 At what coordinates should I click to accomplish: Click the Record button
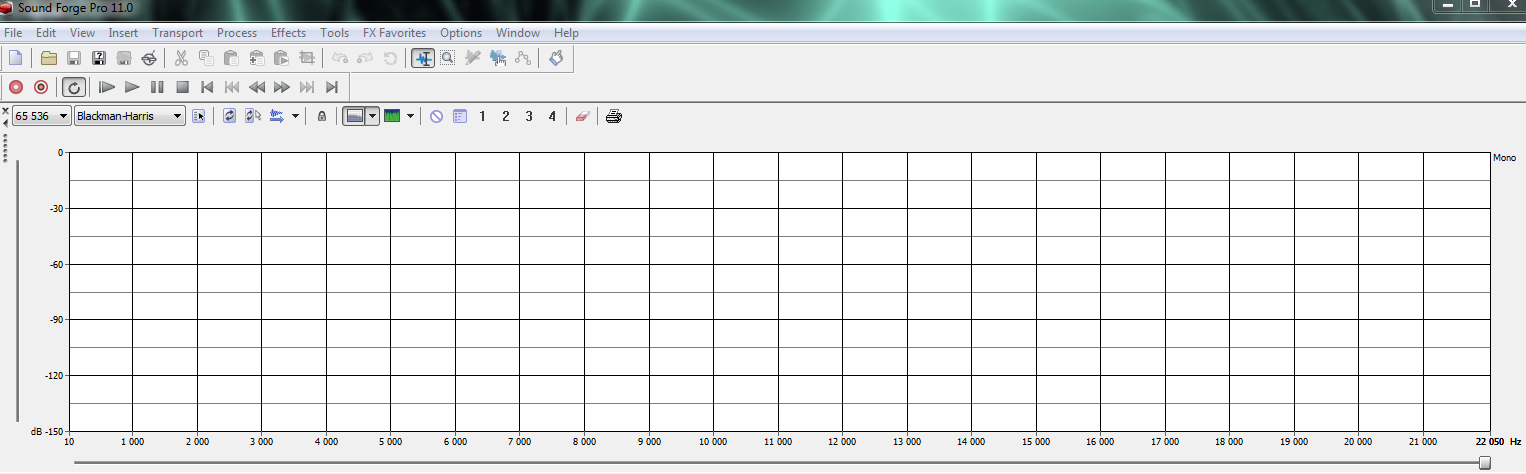coord(16,87)
